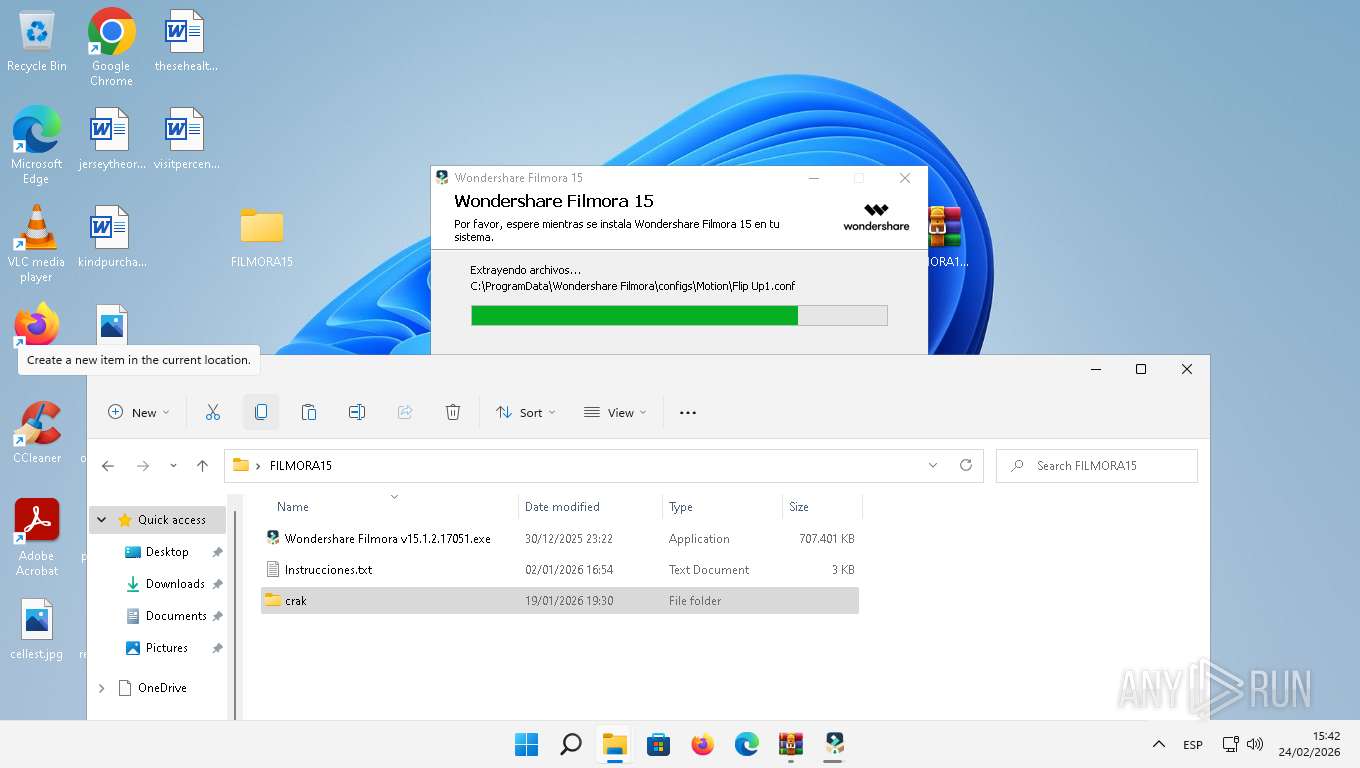Expand recent locations chevron

[173, 466]
